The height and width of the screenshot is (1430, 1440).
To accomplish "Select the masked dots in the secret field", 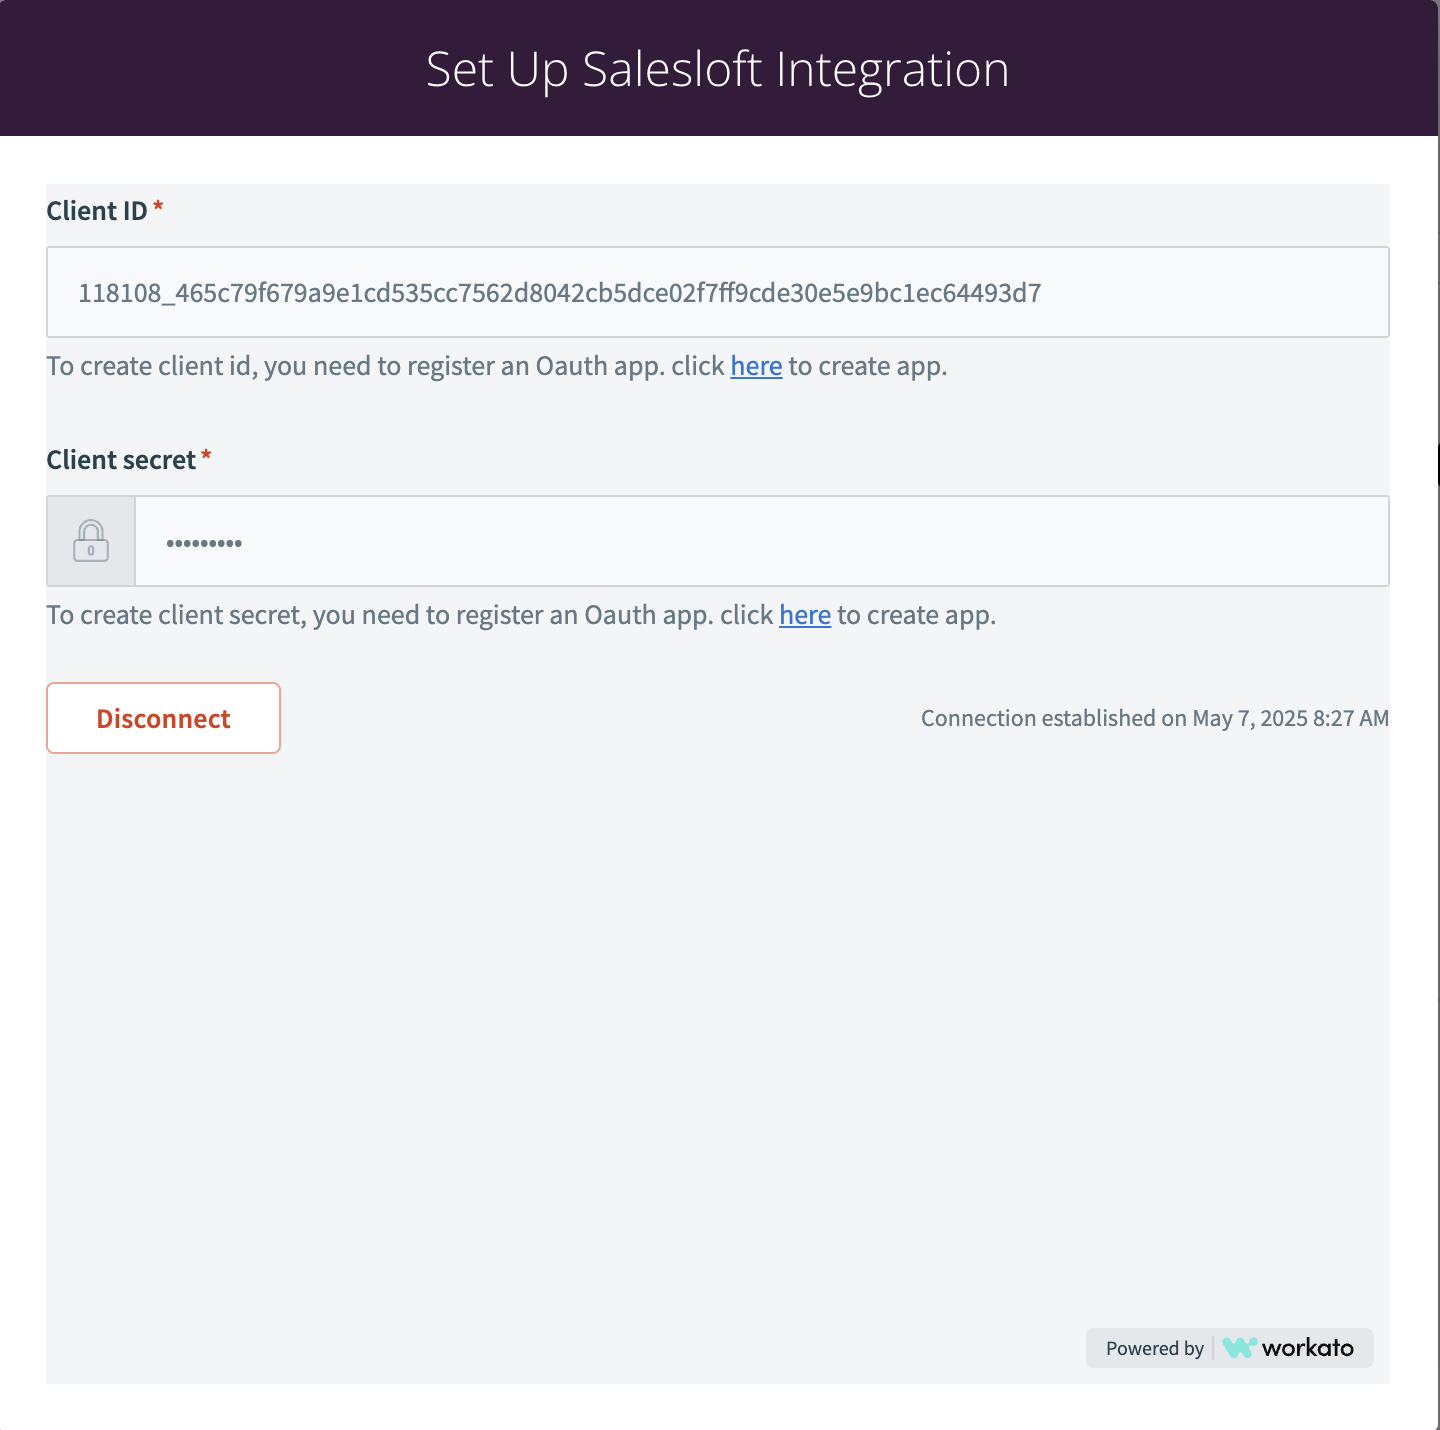I will coord(204,543).
